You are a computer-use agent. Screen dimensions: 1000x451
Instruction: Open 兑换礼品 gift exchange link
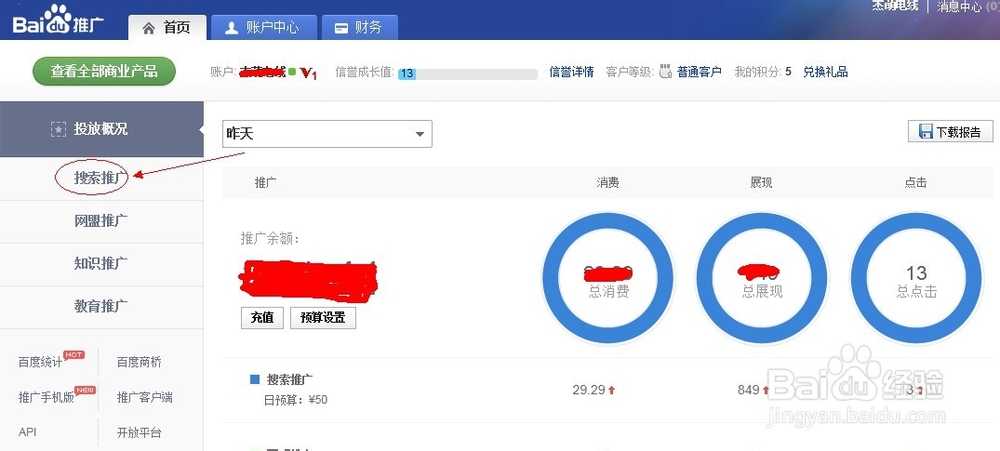tap(825, 72)
